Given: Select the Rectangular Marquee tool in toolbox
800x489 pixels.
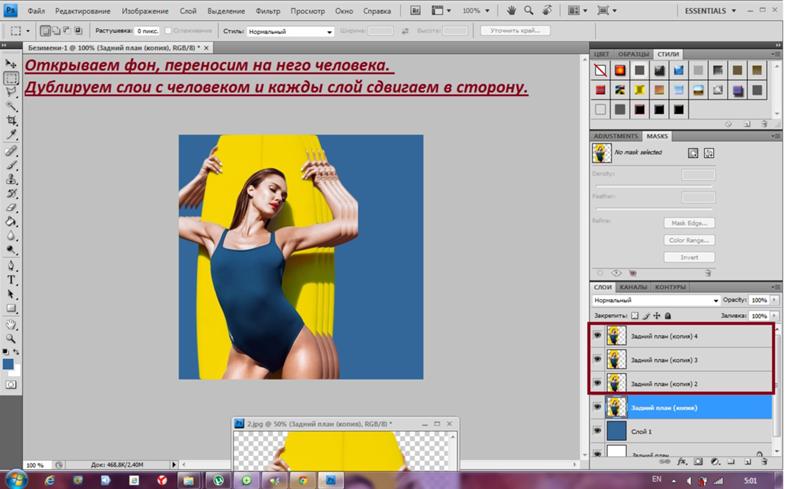Looking at the screenshot, I should tap(11, 78).
